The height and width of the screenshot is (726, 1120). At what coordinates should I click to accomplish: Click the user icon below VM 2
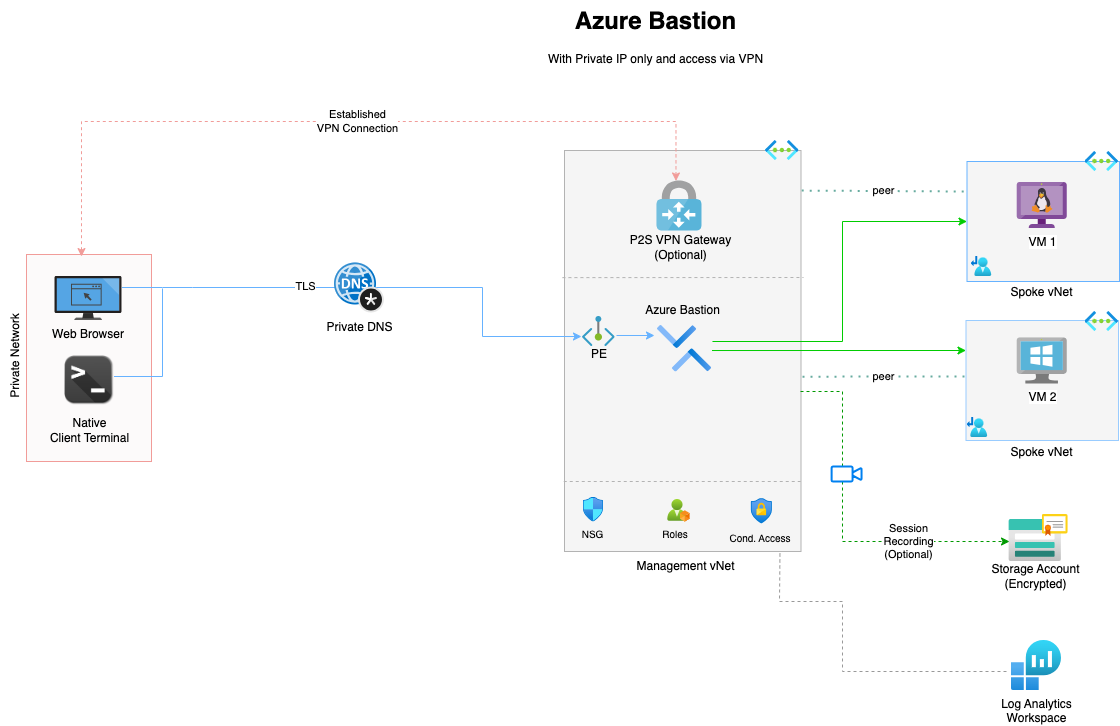pyautogui.click(x=977, y=427)
